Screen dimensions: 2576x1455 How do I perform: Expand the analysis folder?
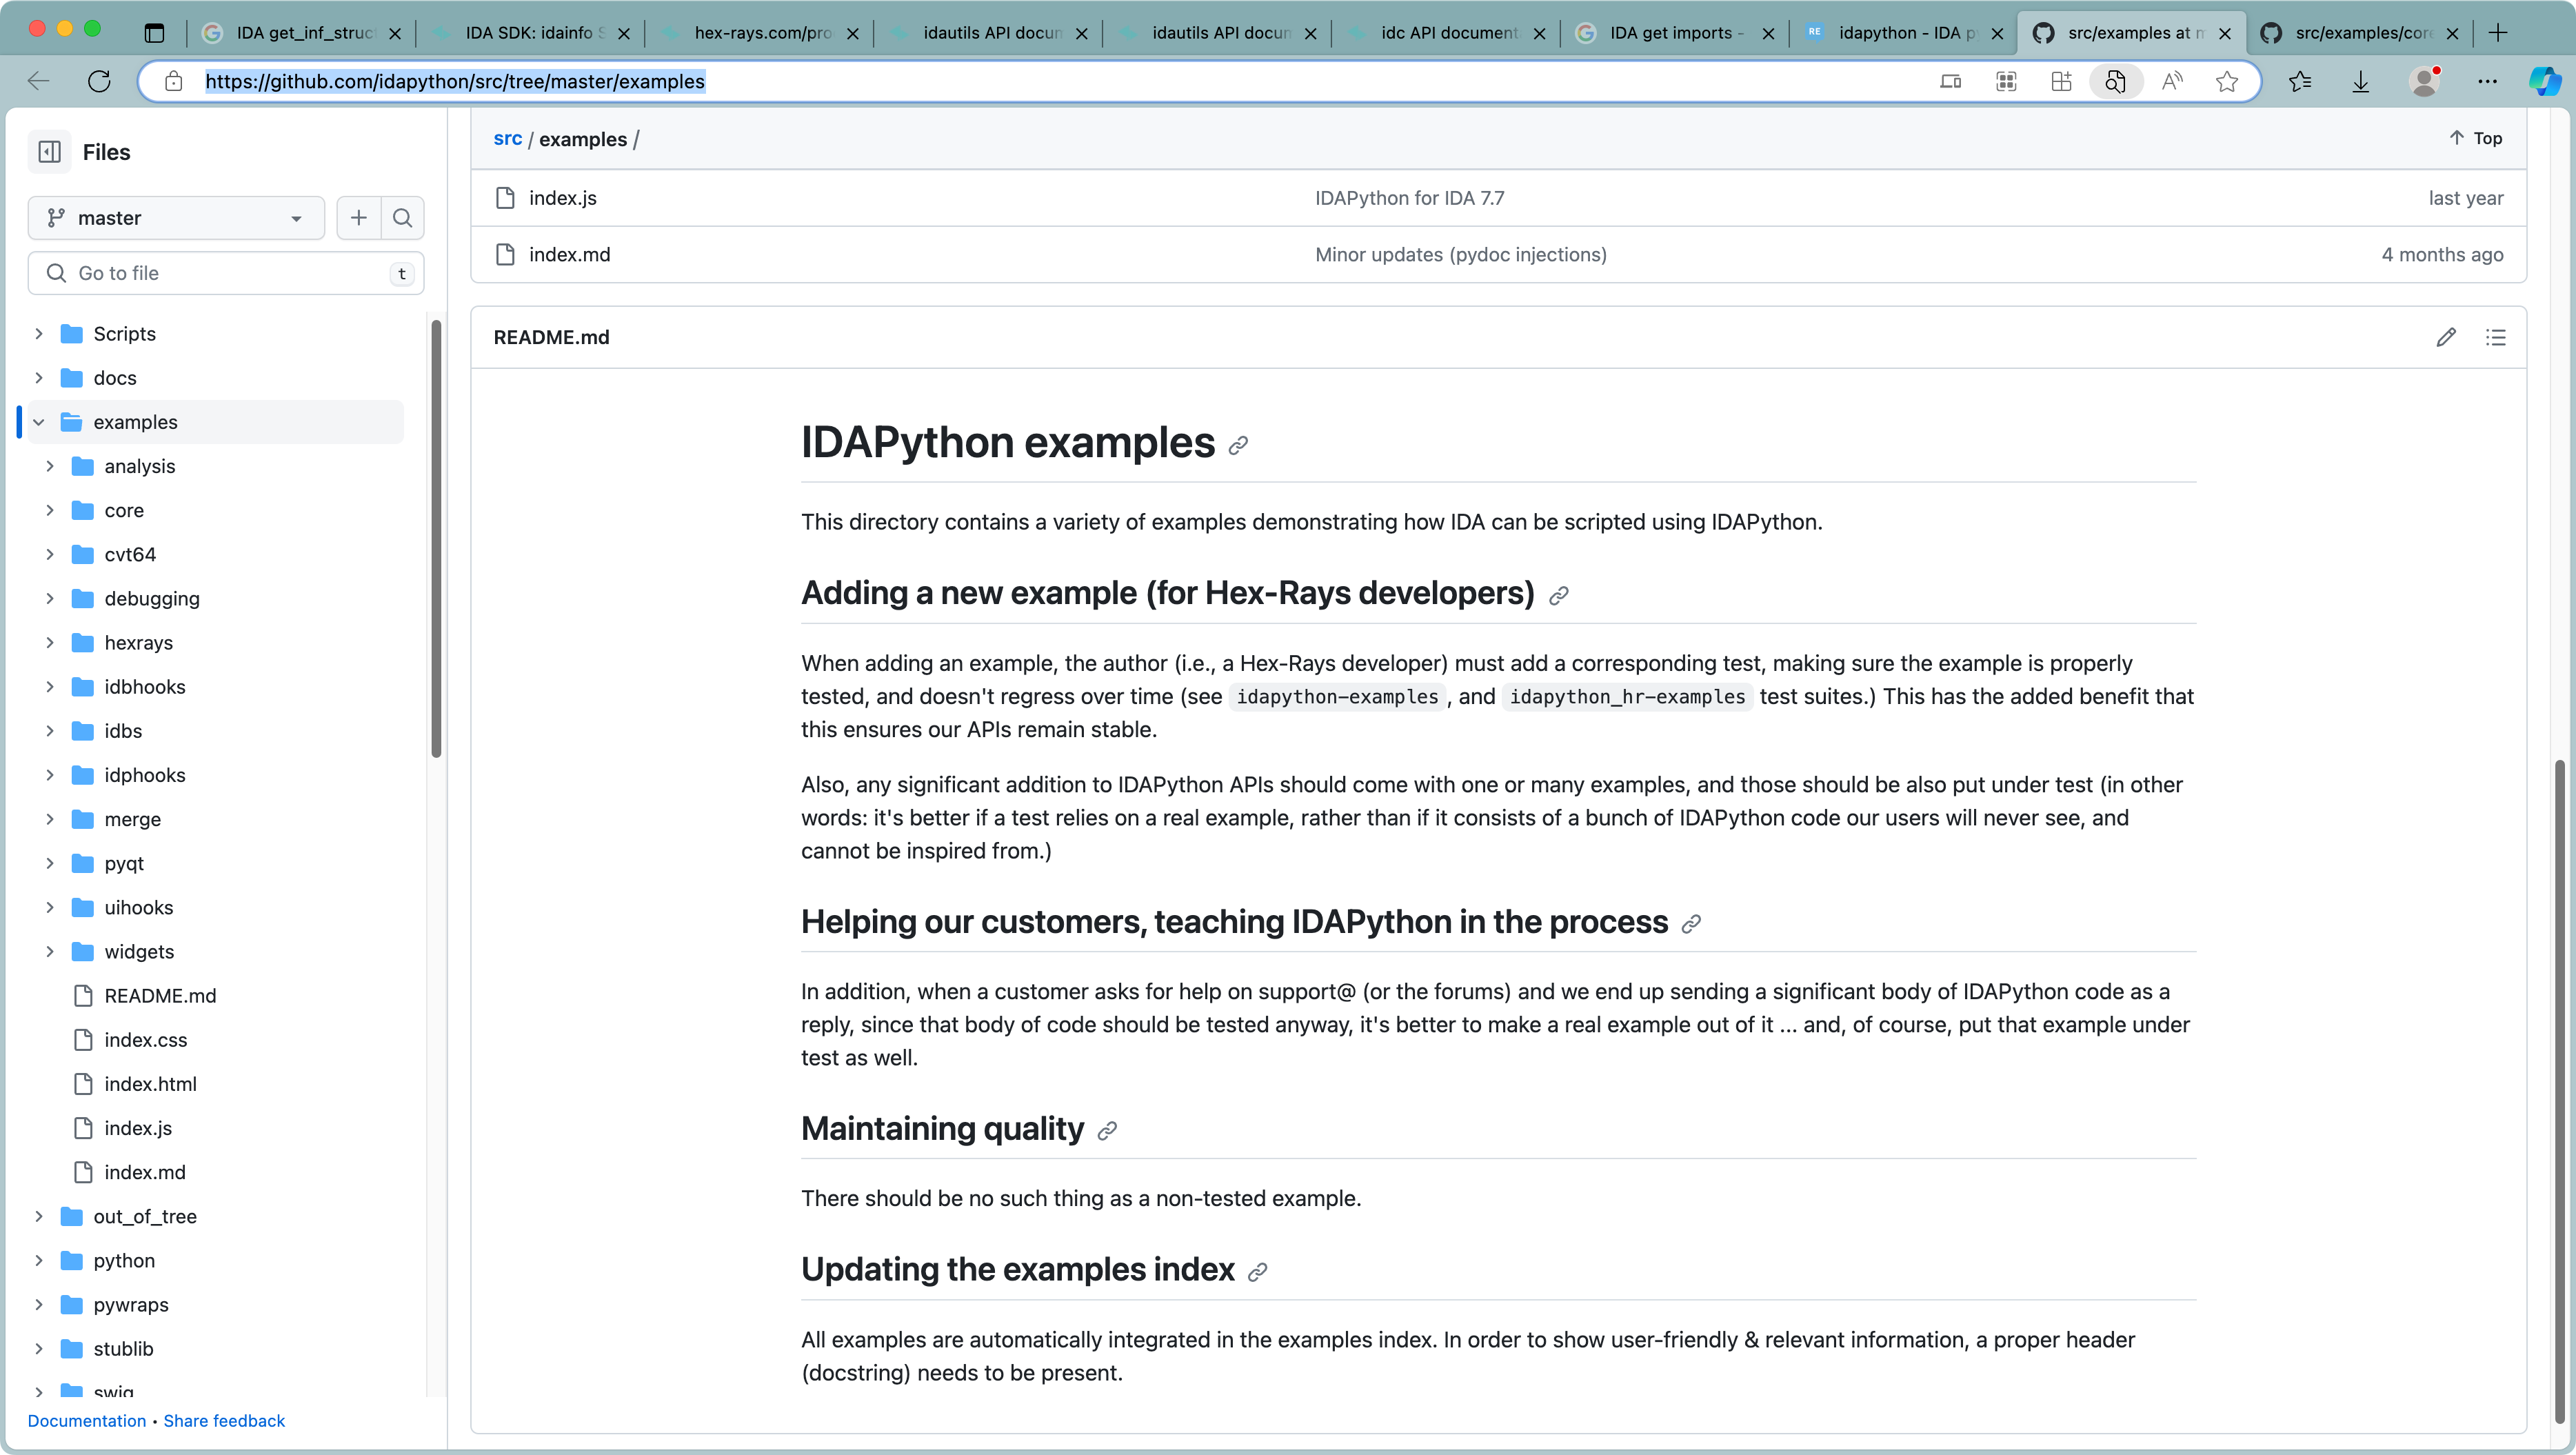coord(50,466)
